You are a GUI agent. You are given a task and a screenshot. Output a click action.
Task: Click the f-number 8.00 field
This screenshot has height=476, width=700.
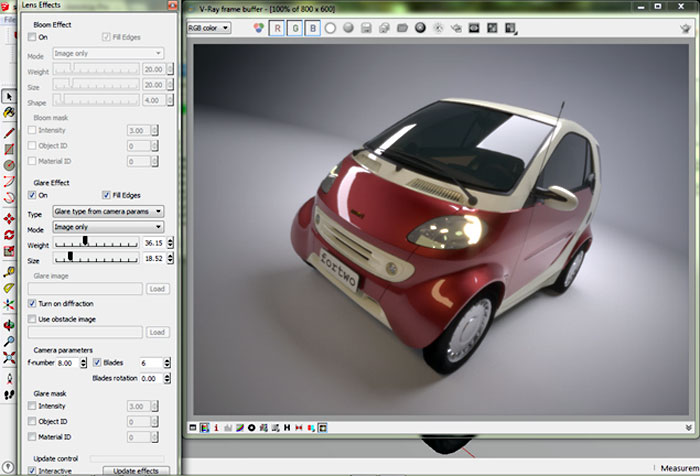pyautogui.click(x=67, y=363)
